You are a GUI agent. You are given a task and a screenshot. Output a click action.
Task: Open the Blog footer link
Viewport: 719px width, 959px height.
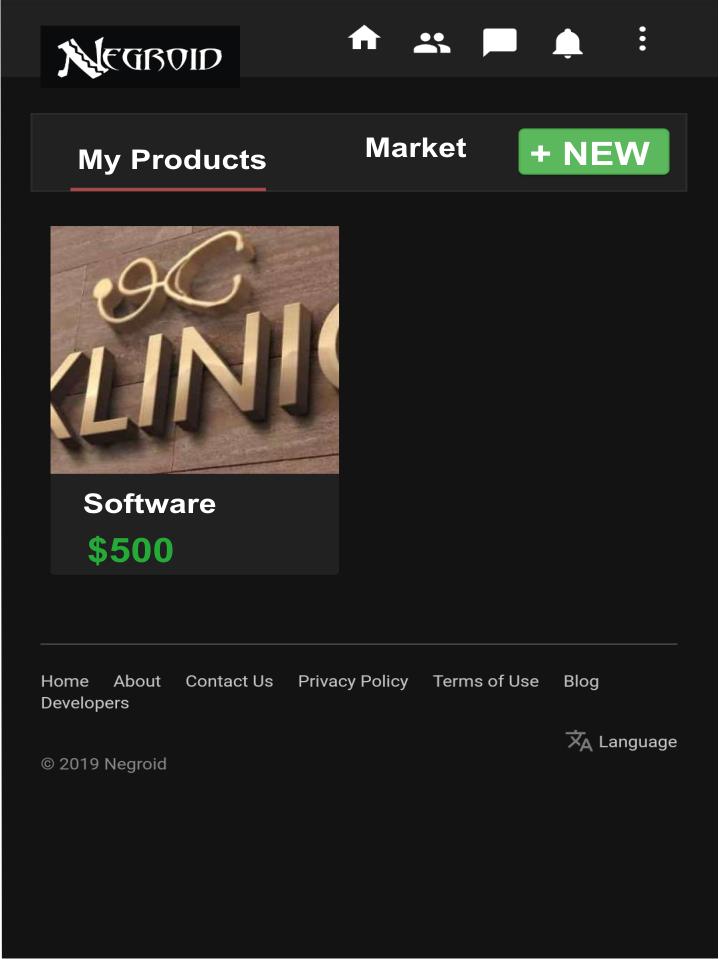[581, 681]
